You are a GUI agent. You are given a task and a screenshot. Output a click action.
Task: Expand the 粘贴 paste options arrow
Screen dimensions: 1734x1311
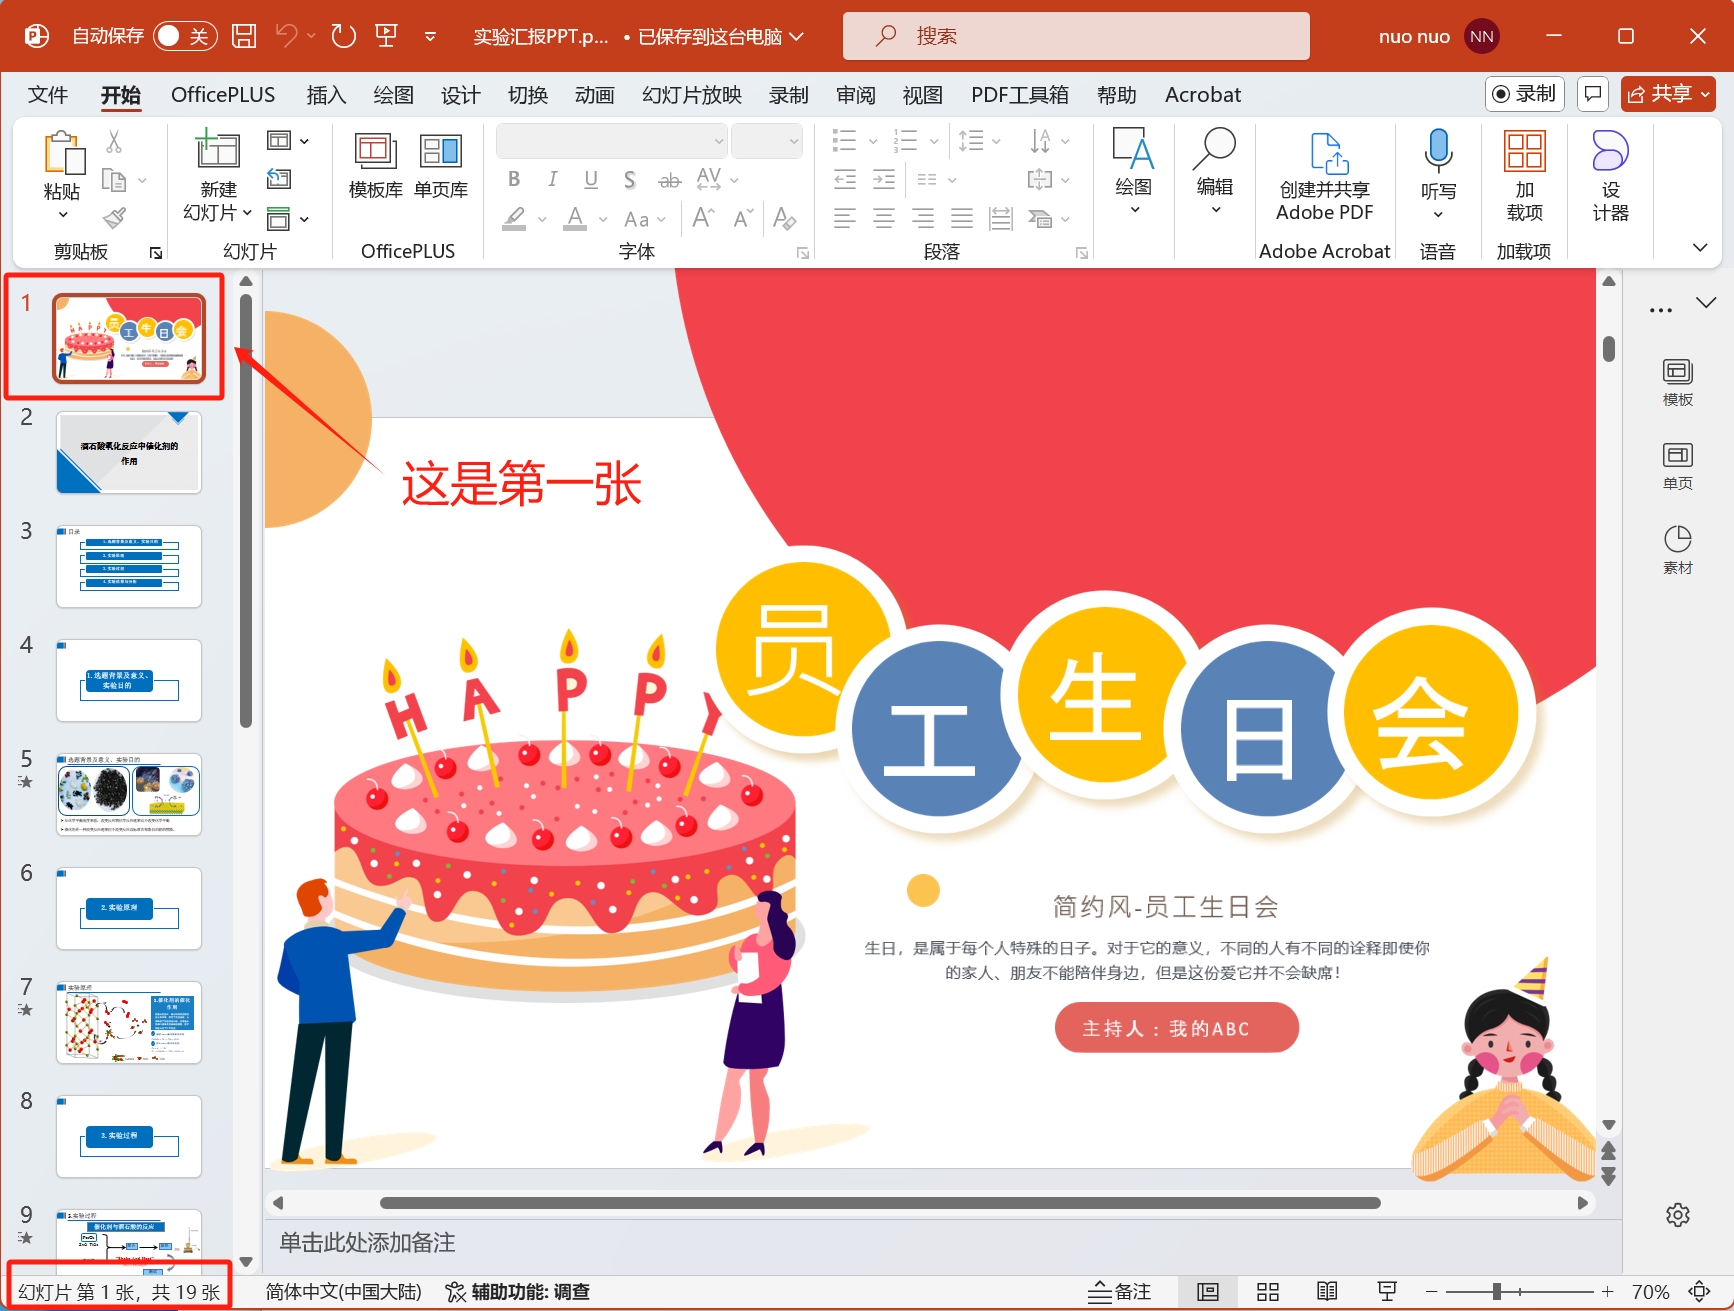coord(61,213)
